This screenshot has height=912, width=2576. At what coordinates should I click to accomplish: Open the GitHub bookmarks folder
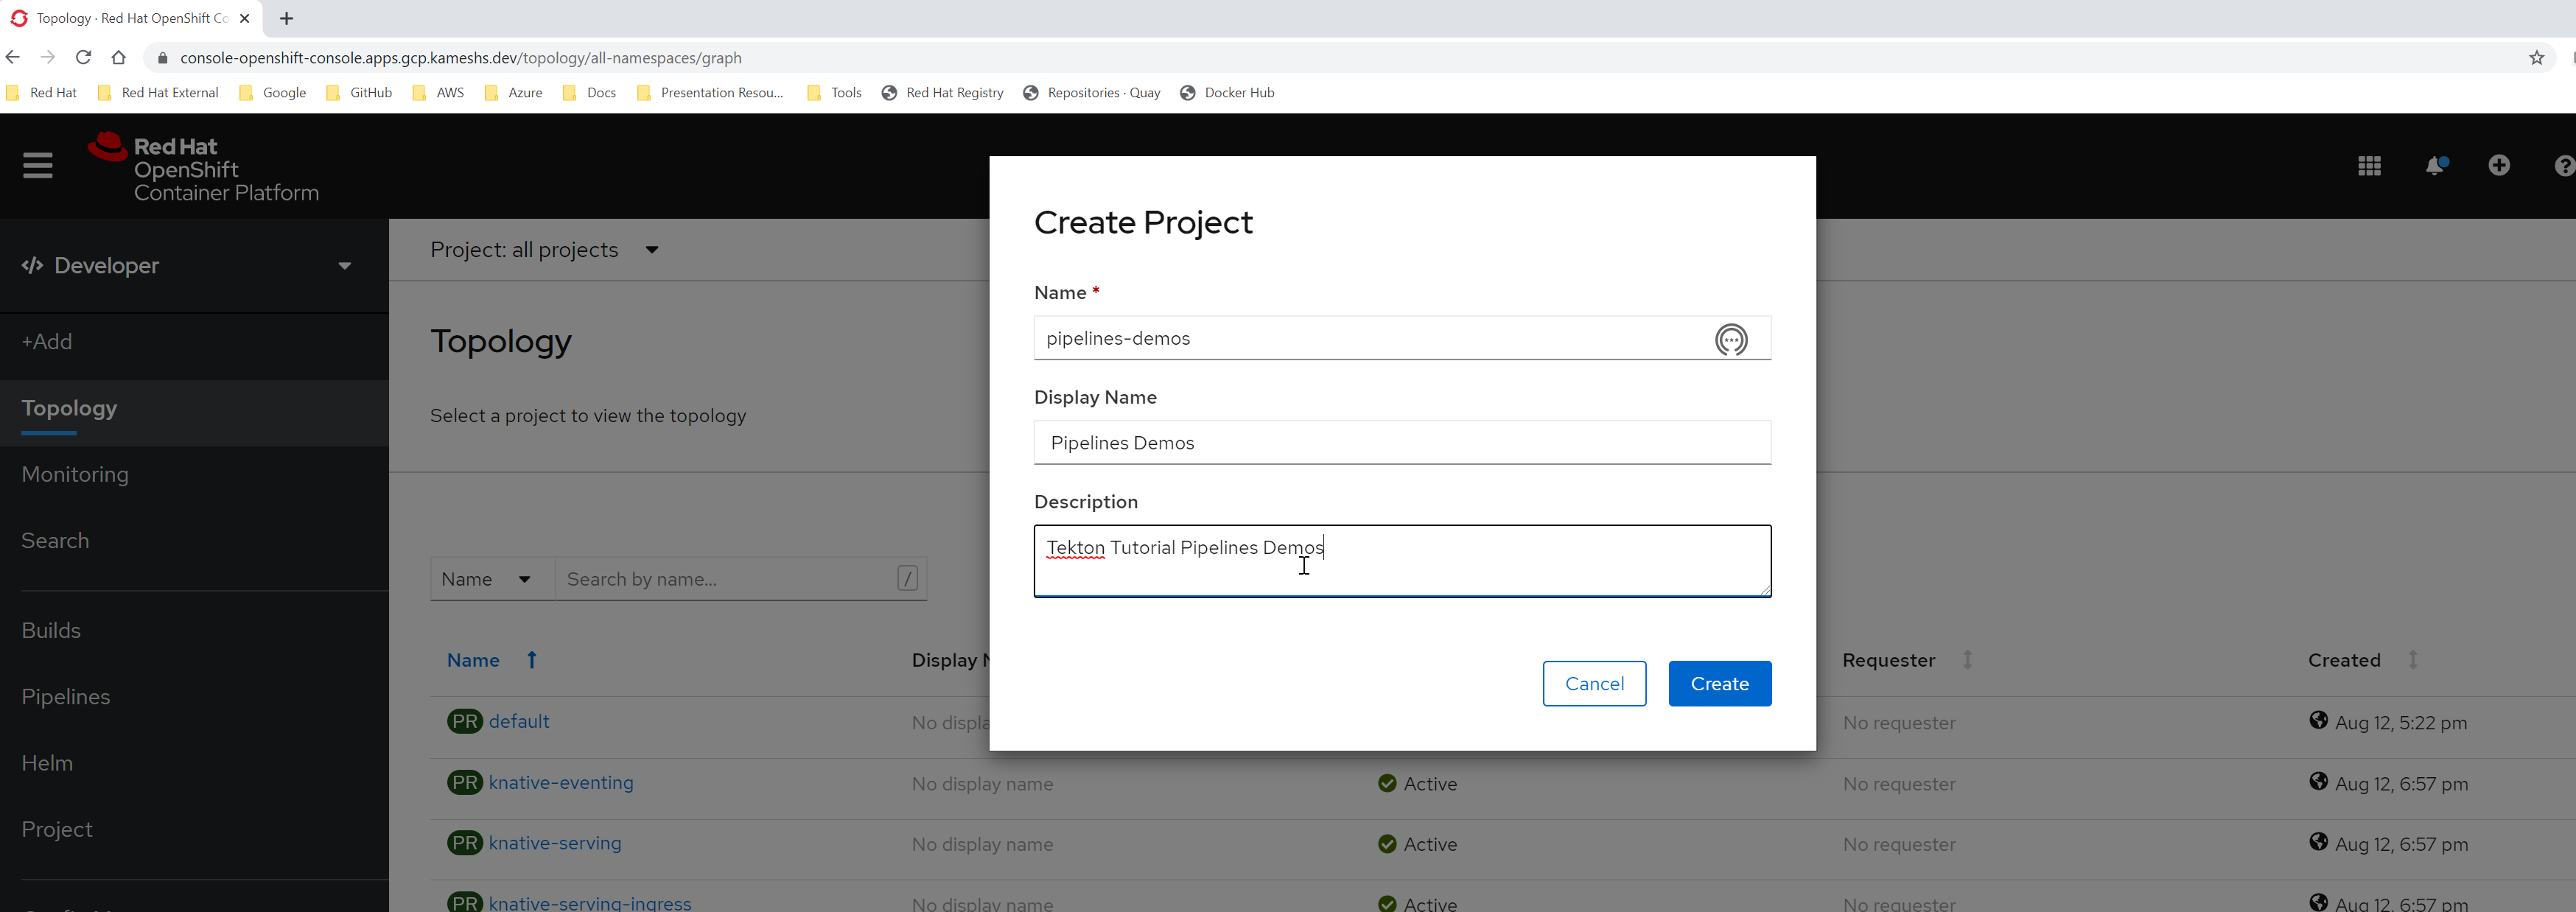pos(359,92)
